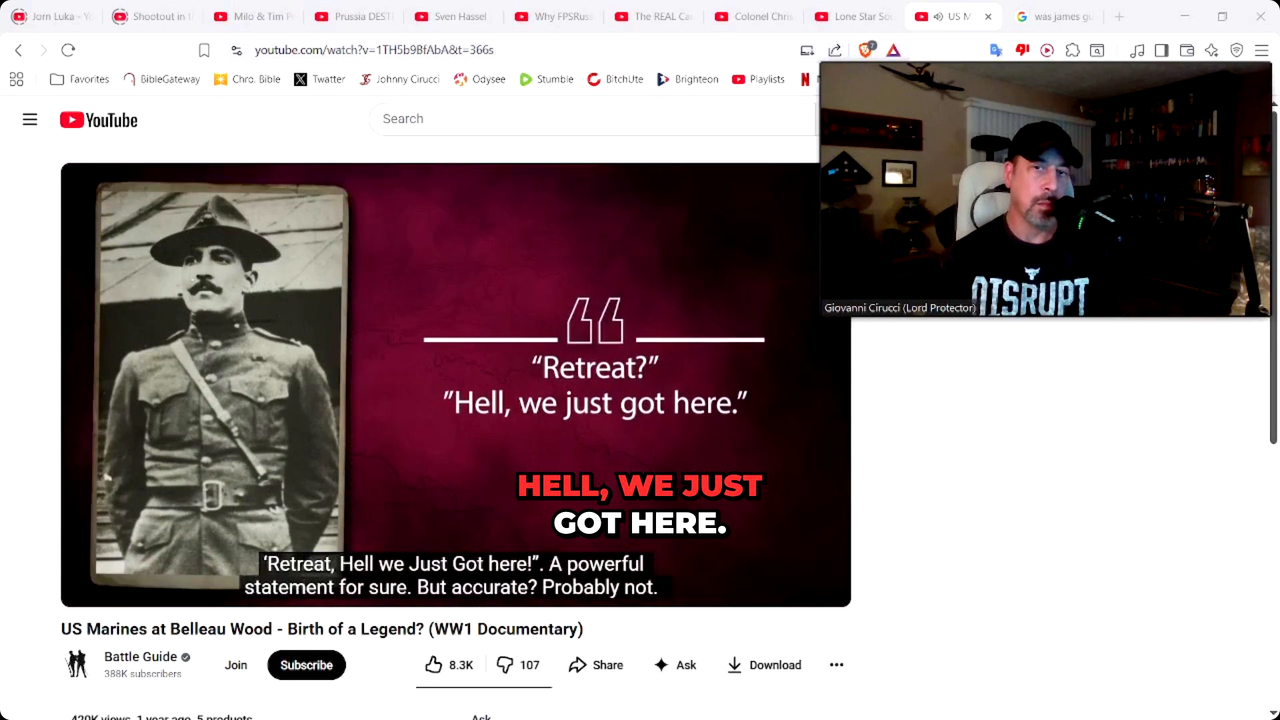1280x720 pixels.
Task: Reload the current page
Action: [x=68, y=50]
